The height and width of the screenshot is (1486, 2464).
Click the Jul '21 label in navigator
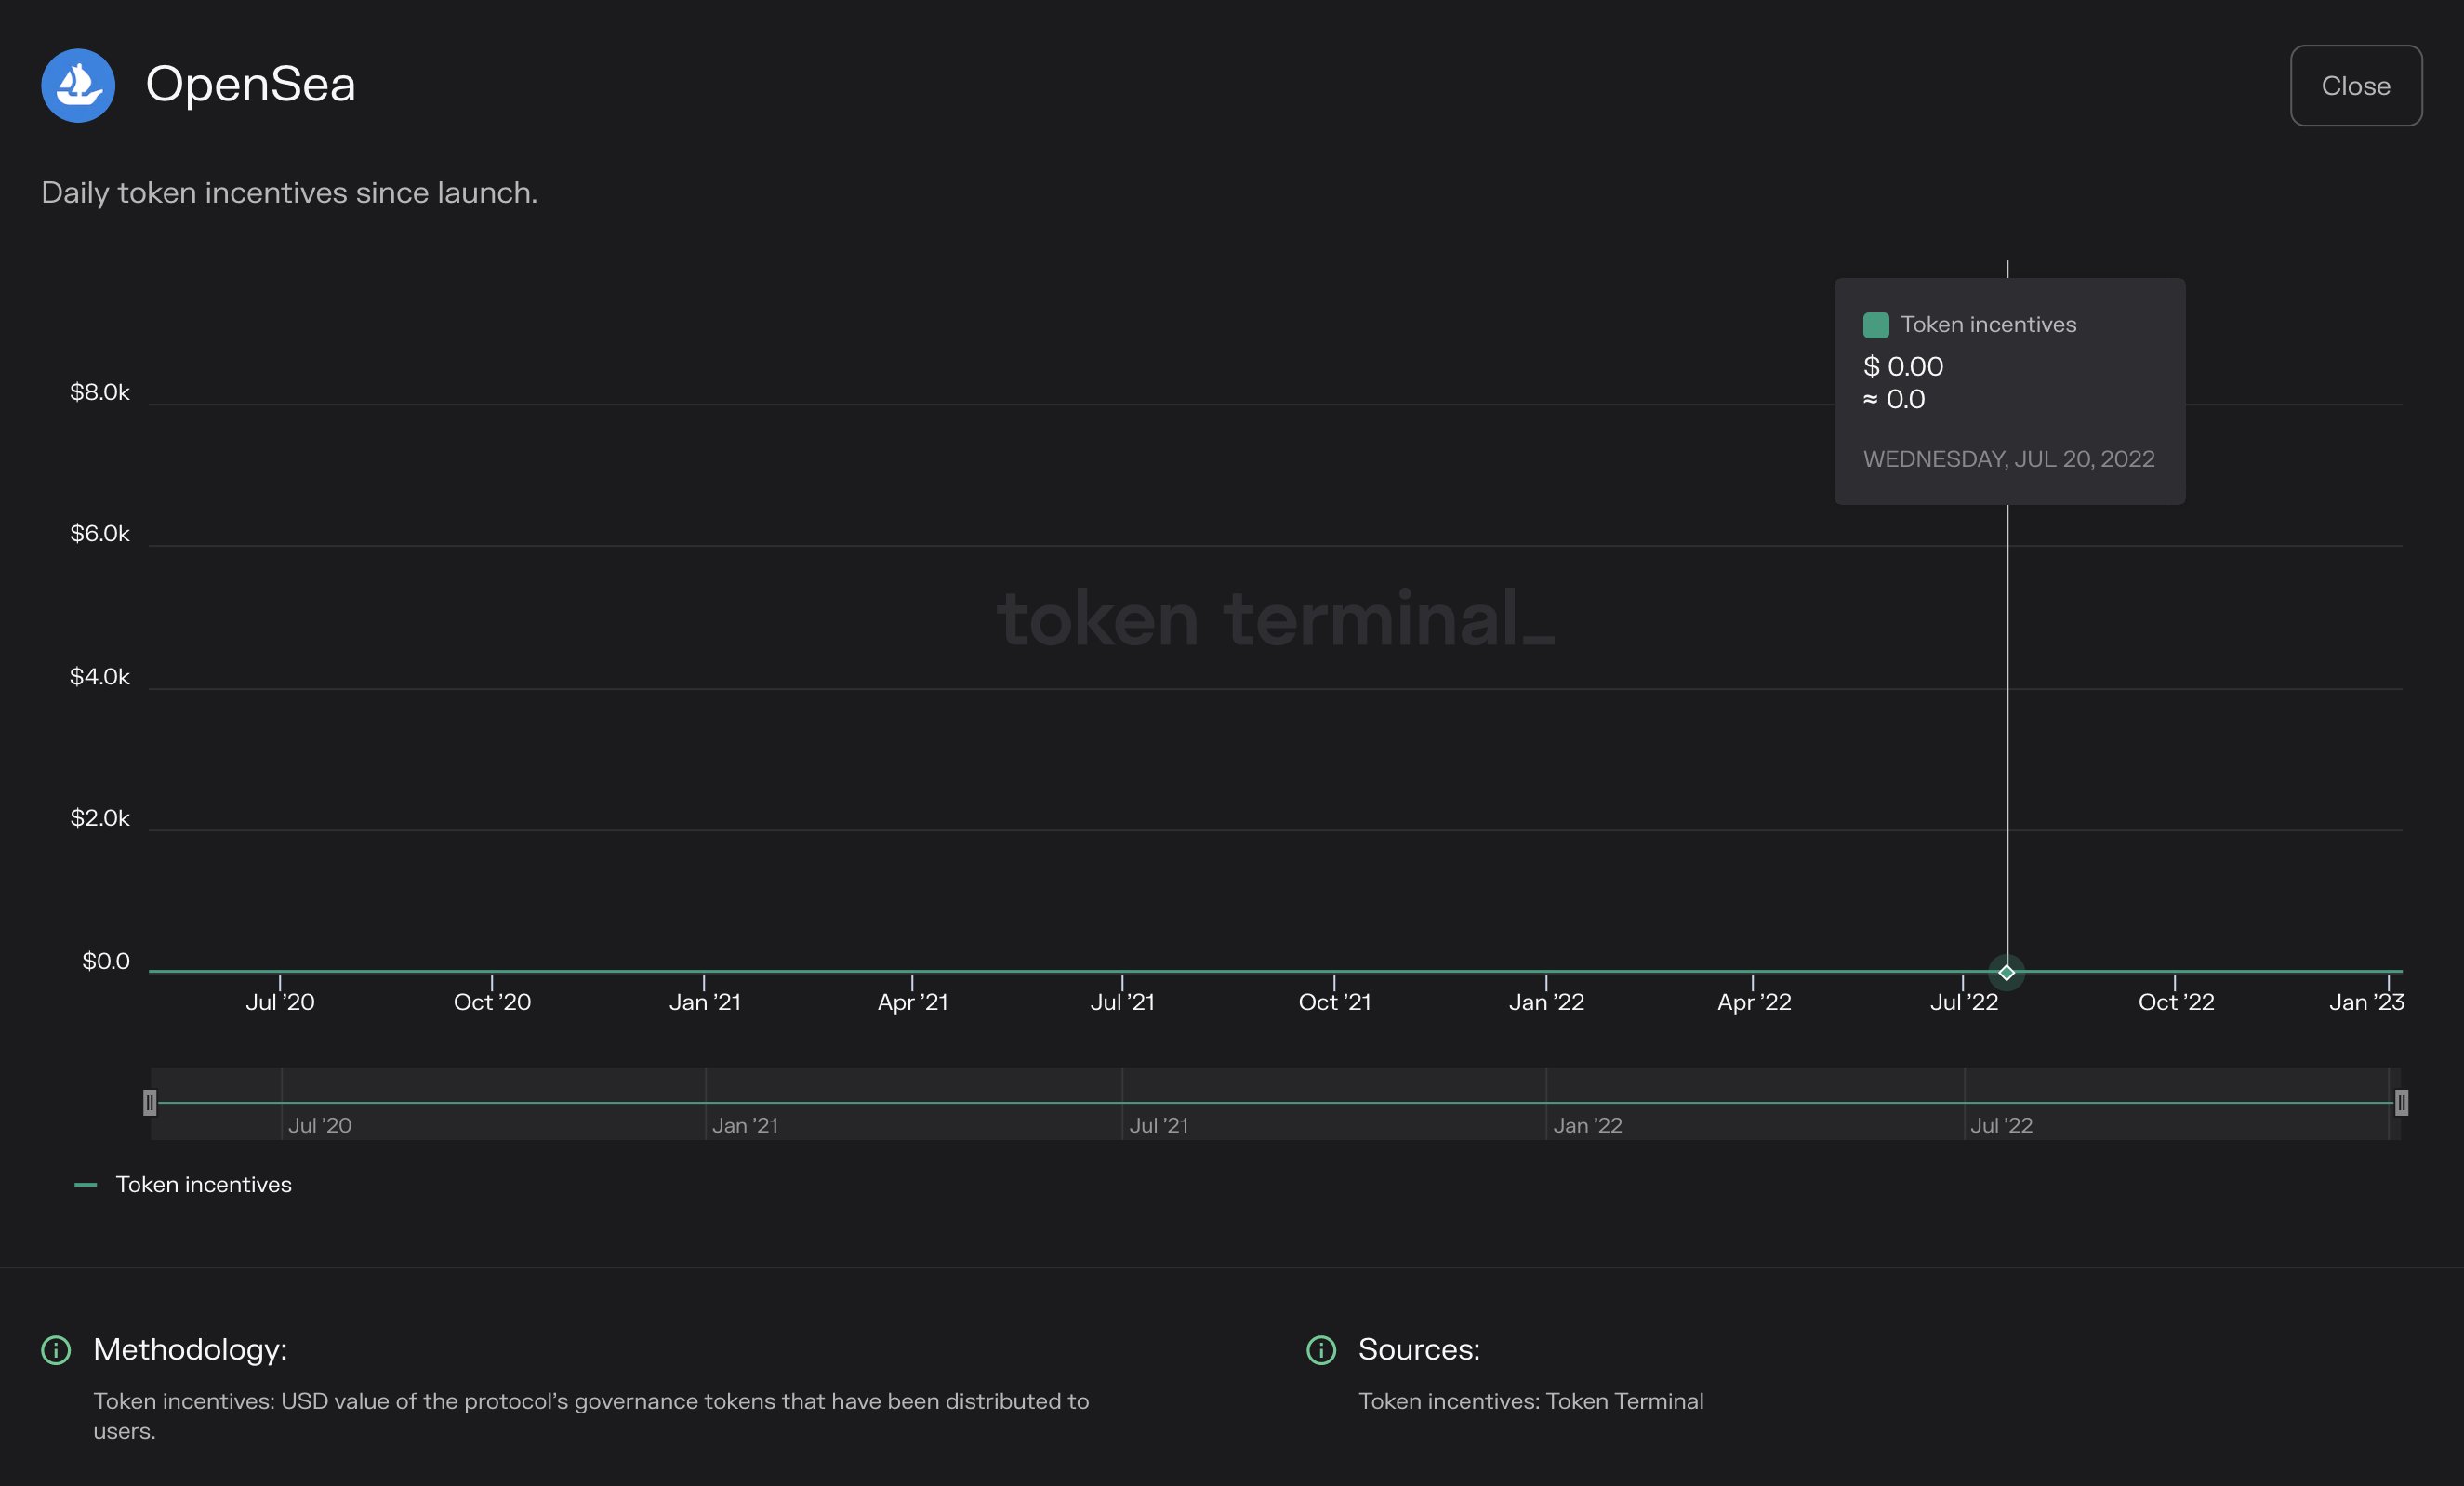coord(1159,1125)
